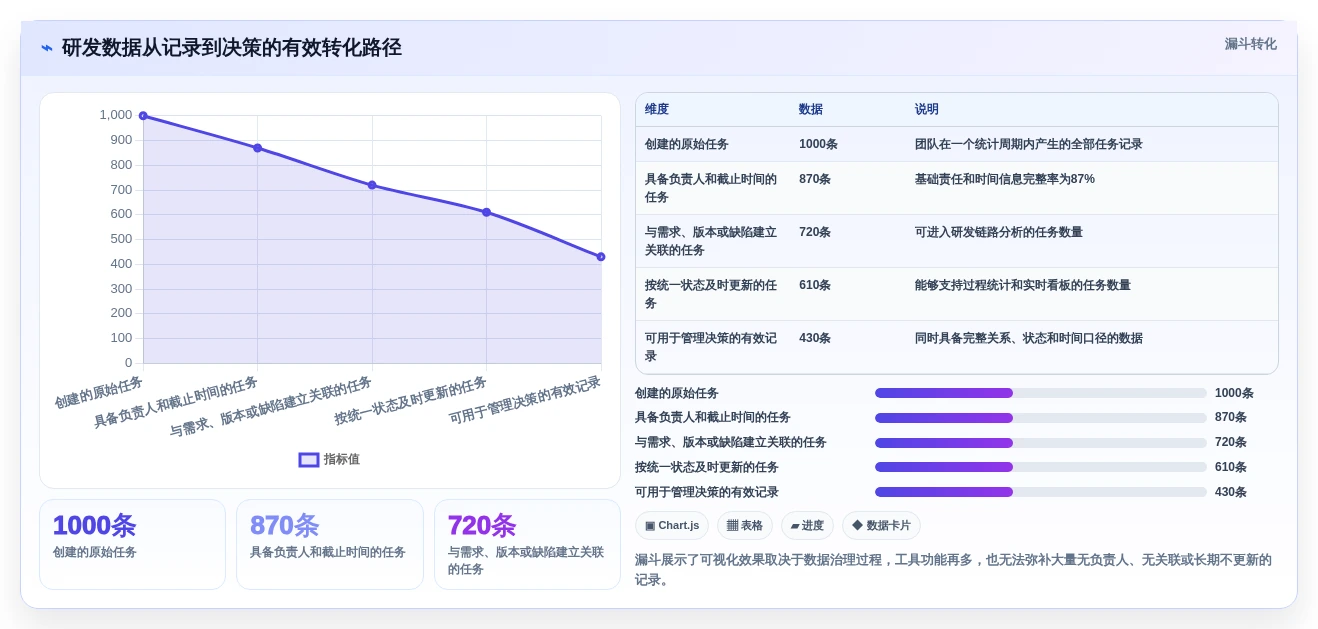This screenshot has width=1318, height=629.
Task: Click the 维度 column header
Action: 657,110
